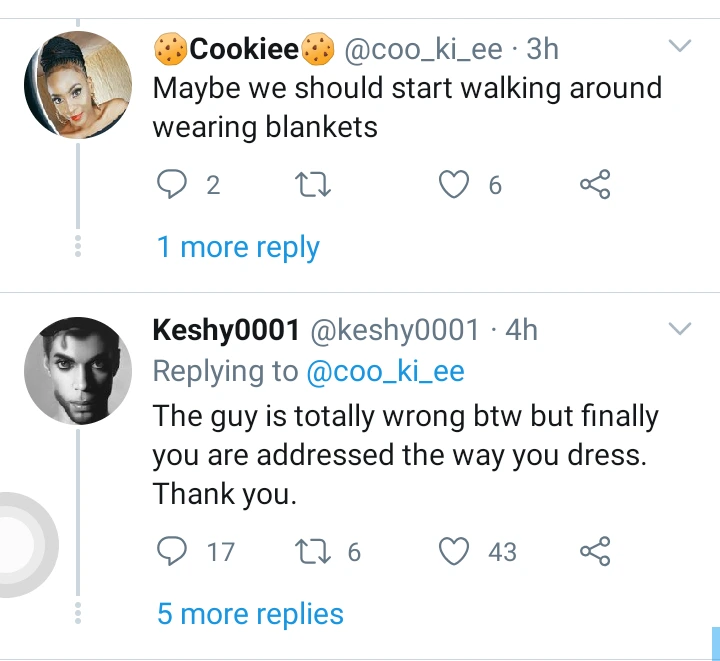Expand '5 more replies' thread
Viewport: 720px width, 661px height.
[250, 613]
